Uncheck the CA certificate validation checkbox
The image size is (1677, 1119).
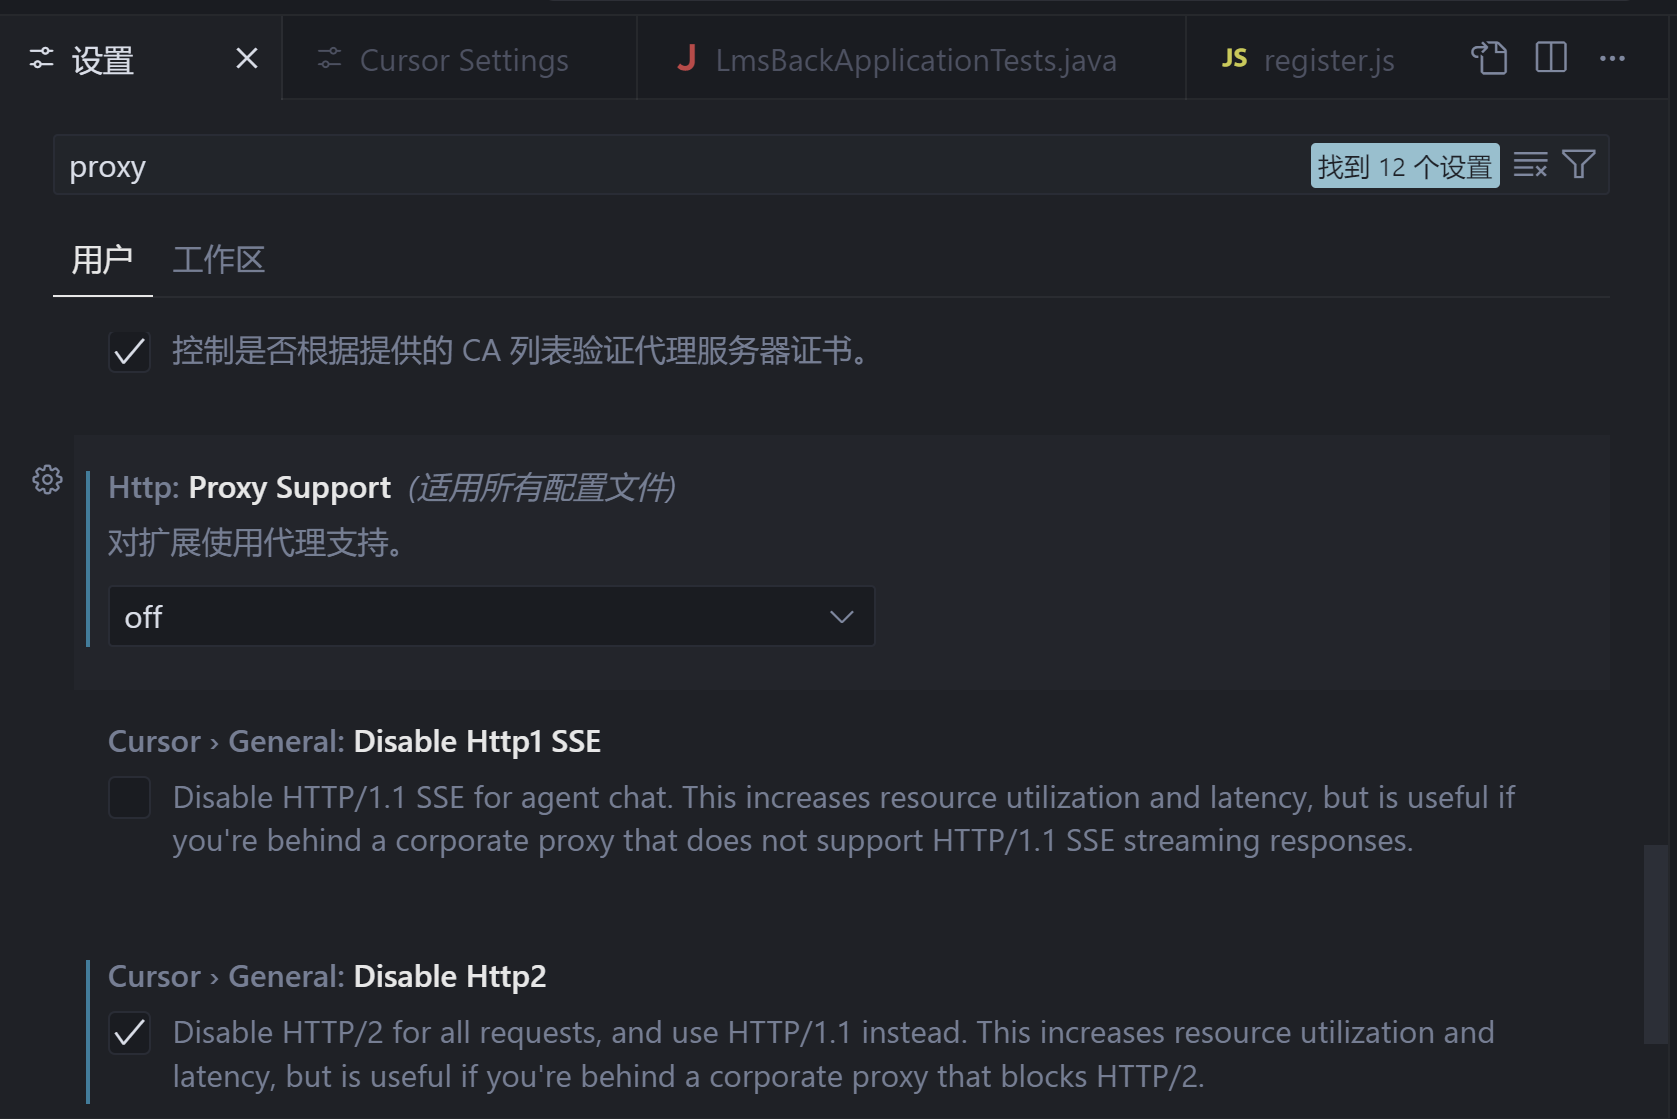(129, 351)
